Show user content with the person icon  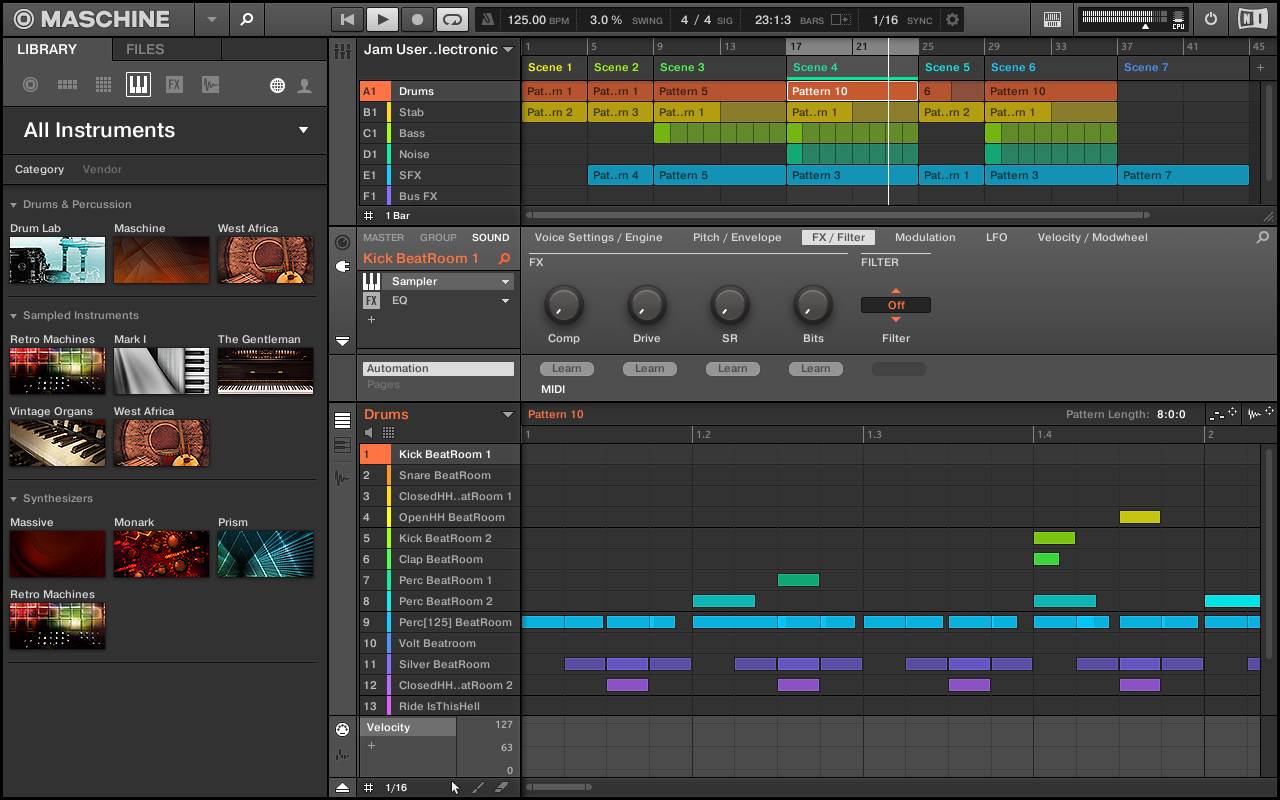305,86
